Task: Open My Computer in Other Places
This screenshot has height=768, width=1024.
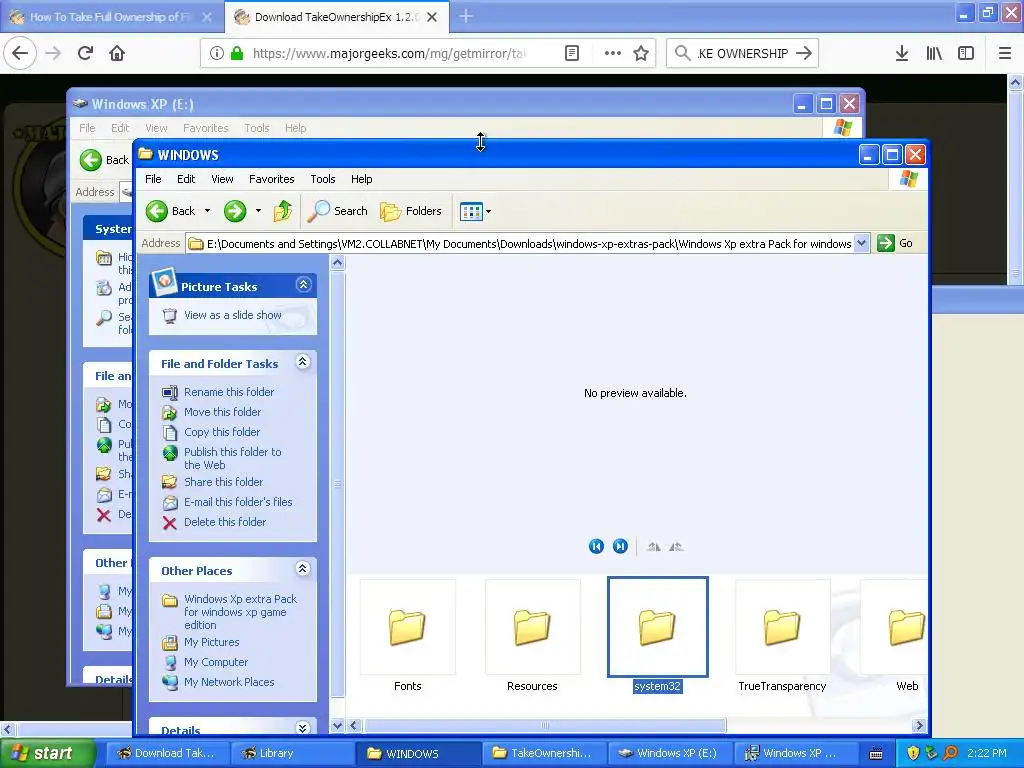Action: coord(216,662)
